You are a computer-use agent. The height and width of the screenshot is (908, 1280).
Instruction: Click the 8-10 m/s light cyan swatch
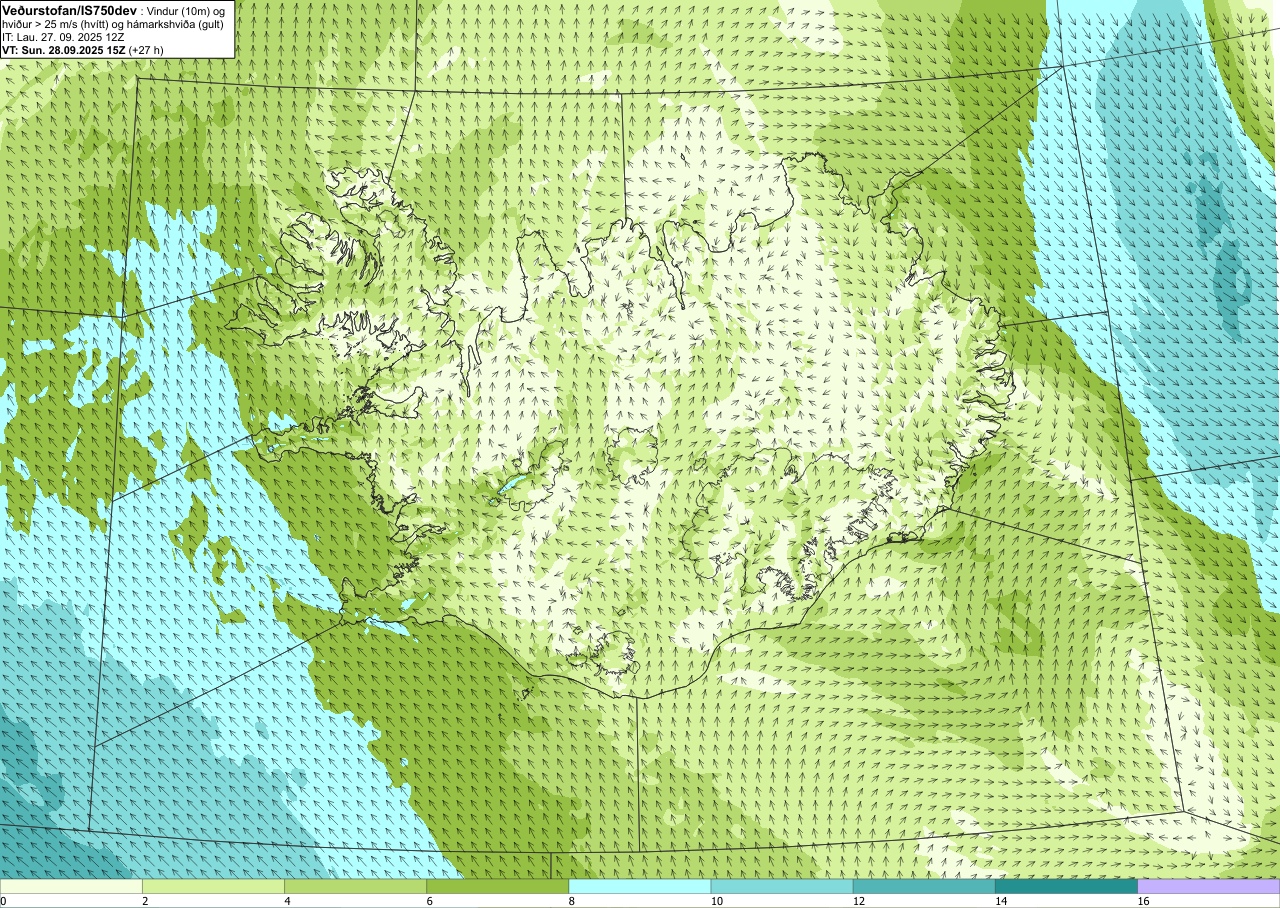click(x=639, y=886)
